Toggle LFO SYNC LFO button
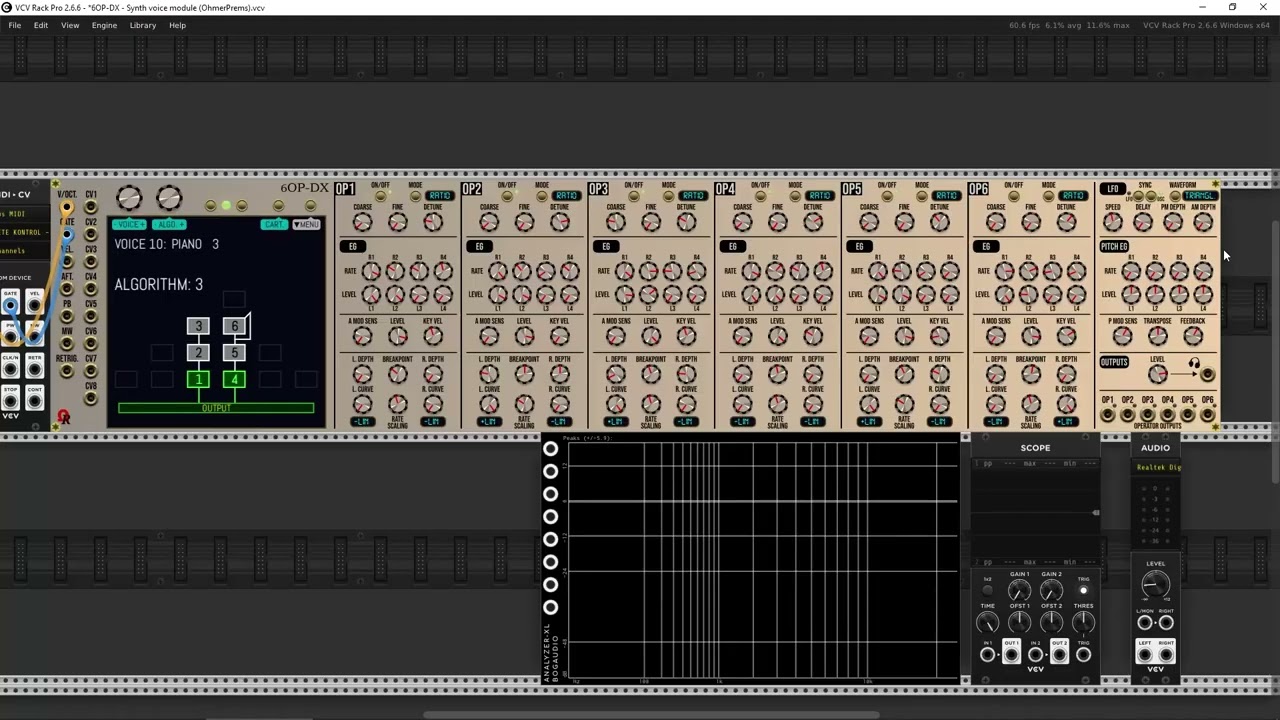 pyautogui.click(x=1140, y=196)
